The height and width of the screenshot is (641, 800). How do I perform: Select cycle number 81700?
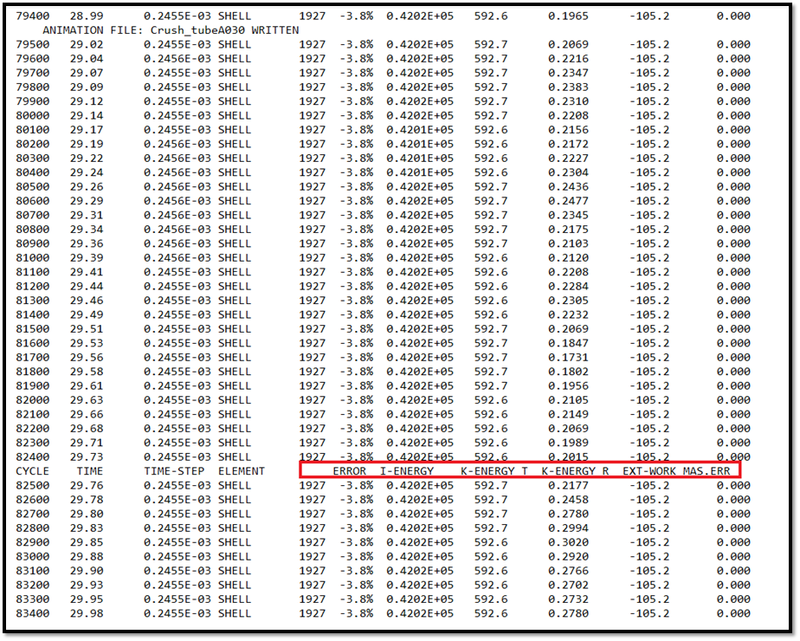tap(32, 358)
